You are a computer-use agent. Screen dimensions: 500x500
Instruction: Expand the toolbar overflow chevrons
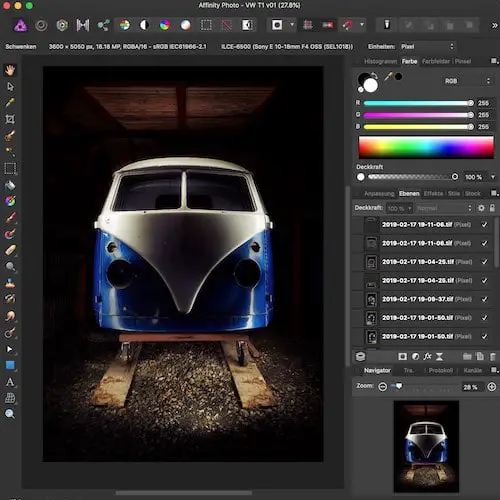(x=495, y=25)
